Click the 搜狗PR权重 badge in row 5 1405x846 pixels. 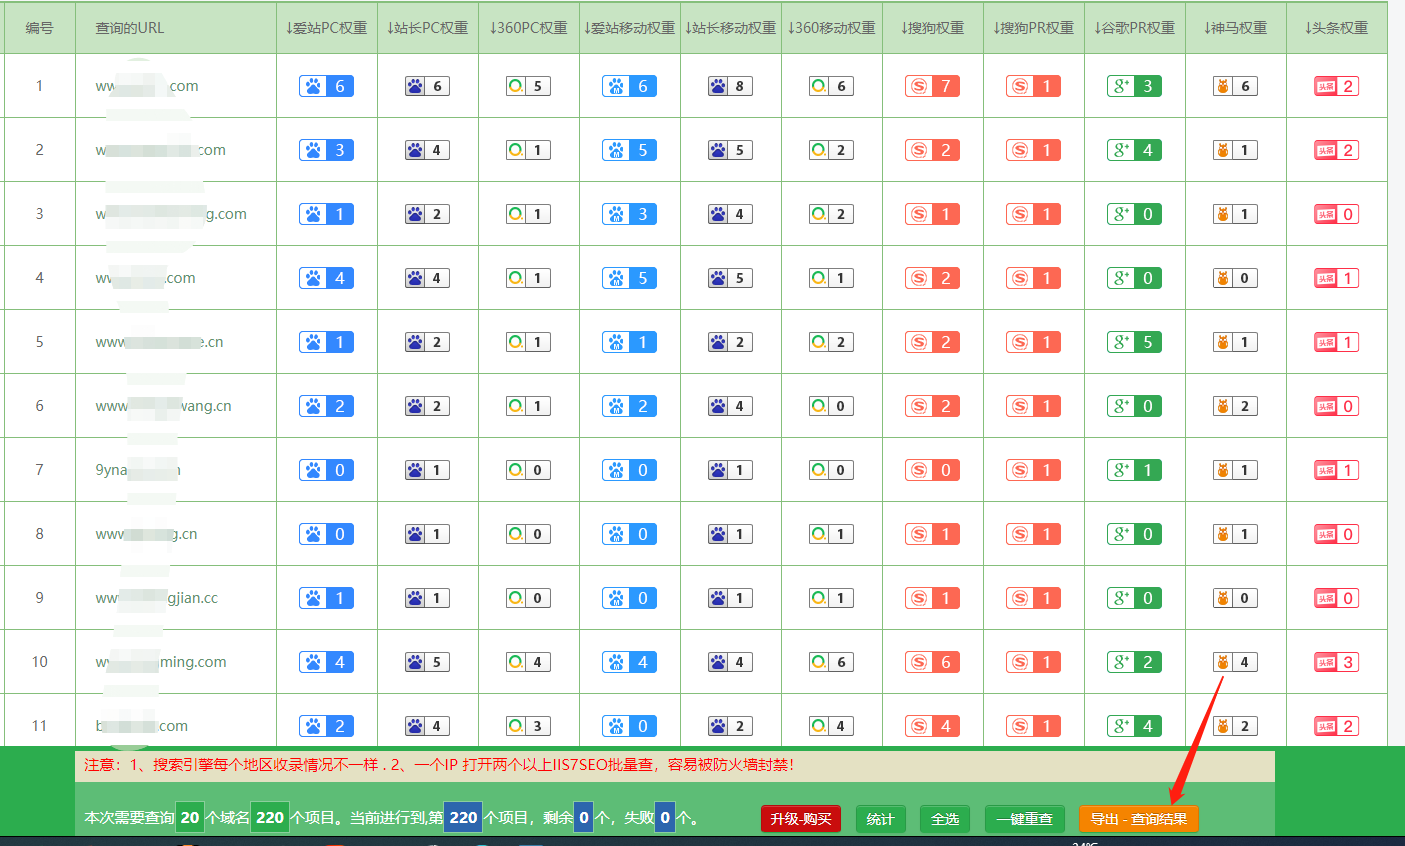(1033, 342)
